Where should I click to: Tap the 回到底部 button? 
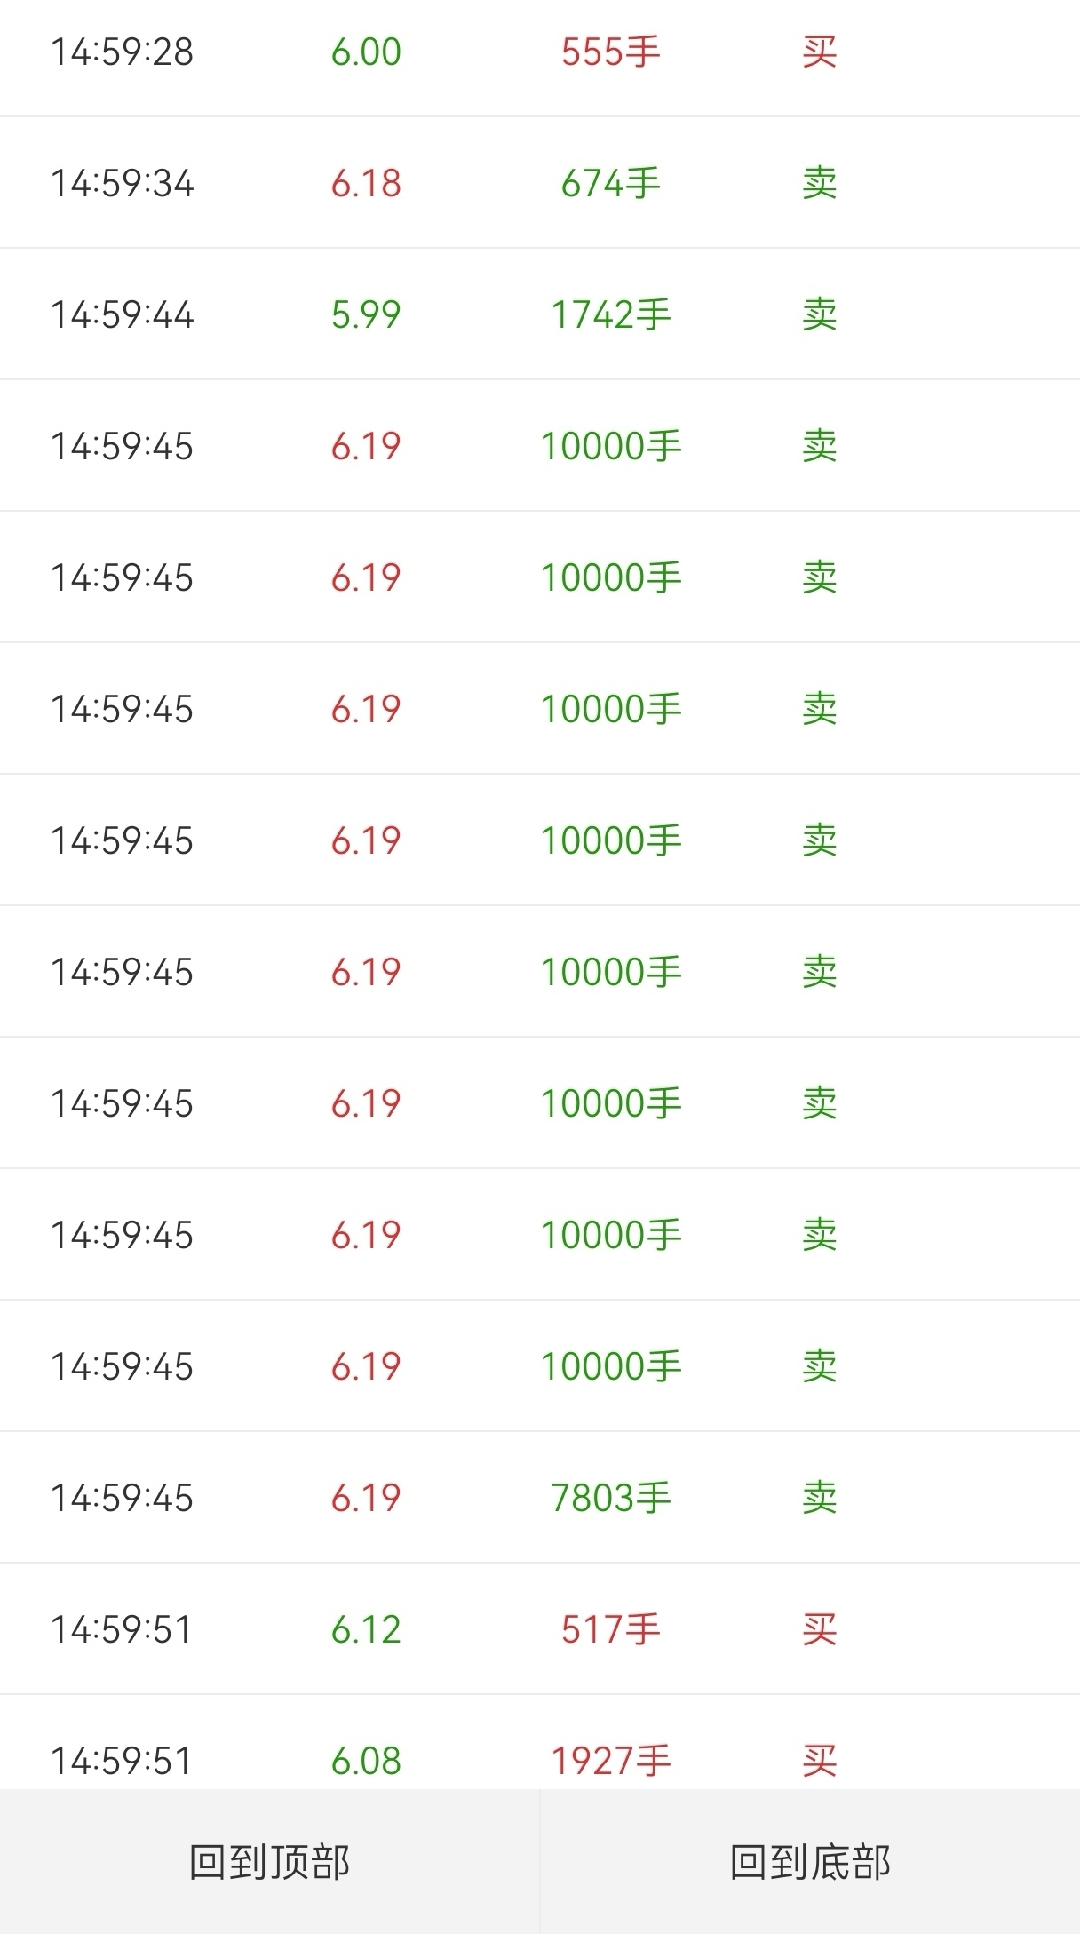[x=810, y=1862]
